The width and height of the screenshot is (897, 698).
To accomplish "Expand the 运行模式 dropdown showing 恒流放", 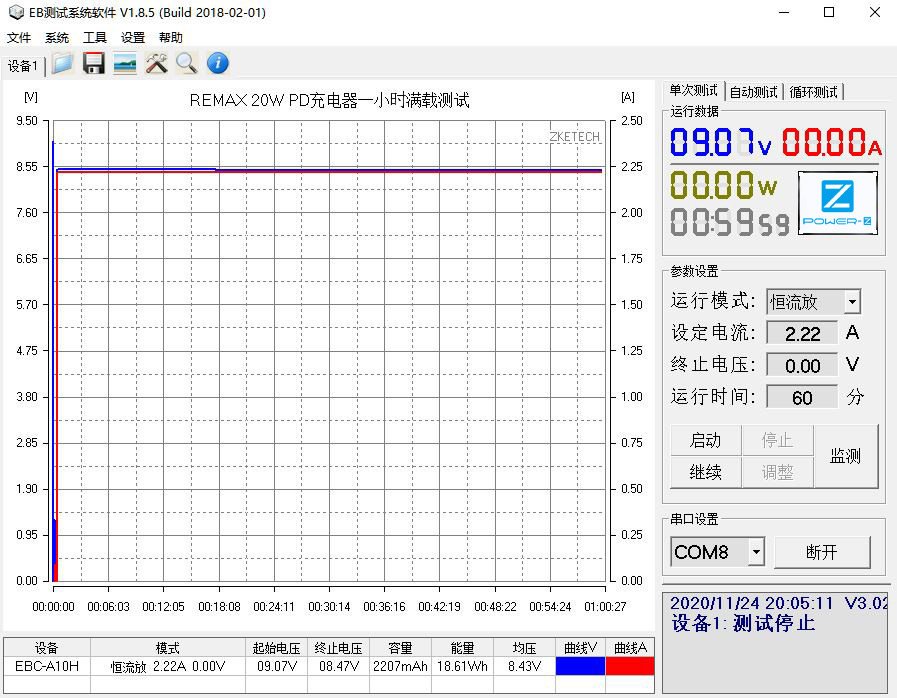I will [x=852, y=302].
